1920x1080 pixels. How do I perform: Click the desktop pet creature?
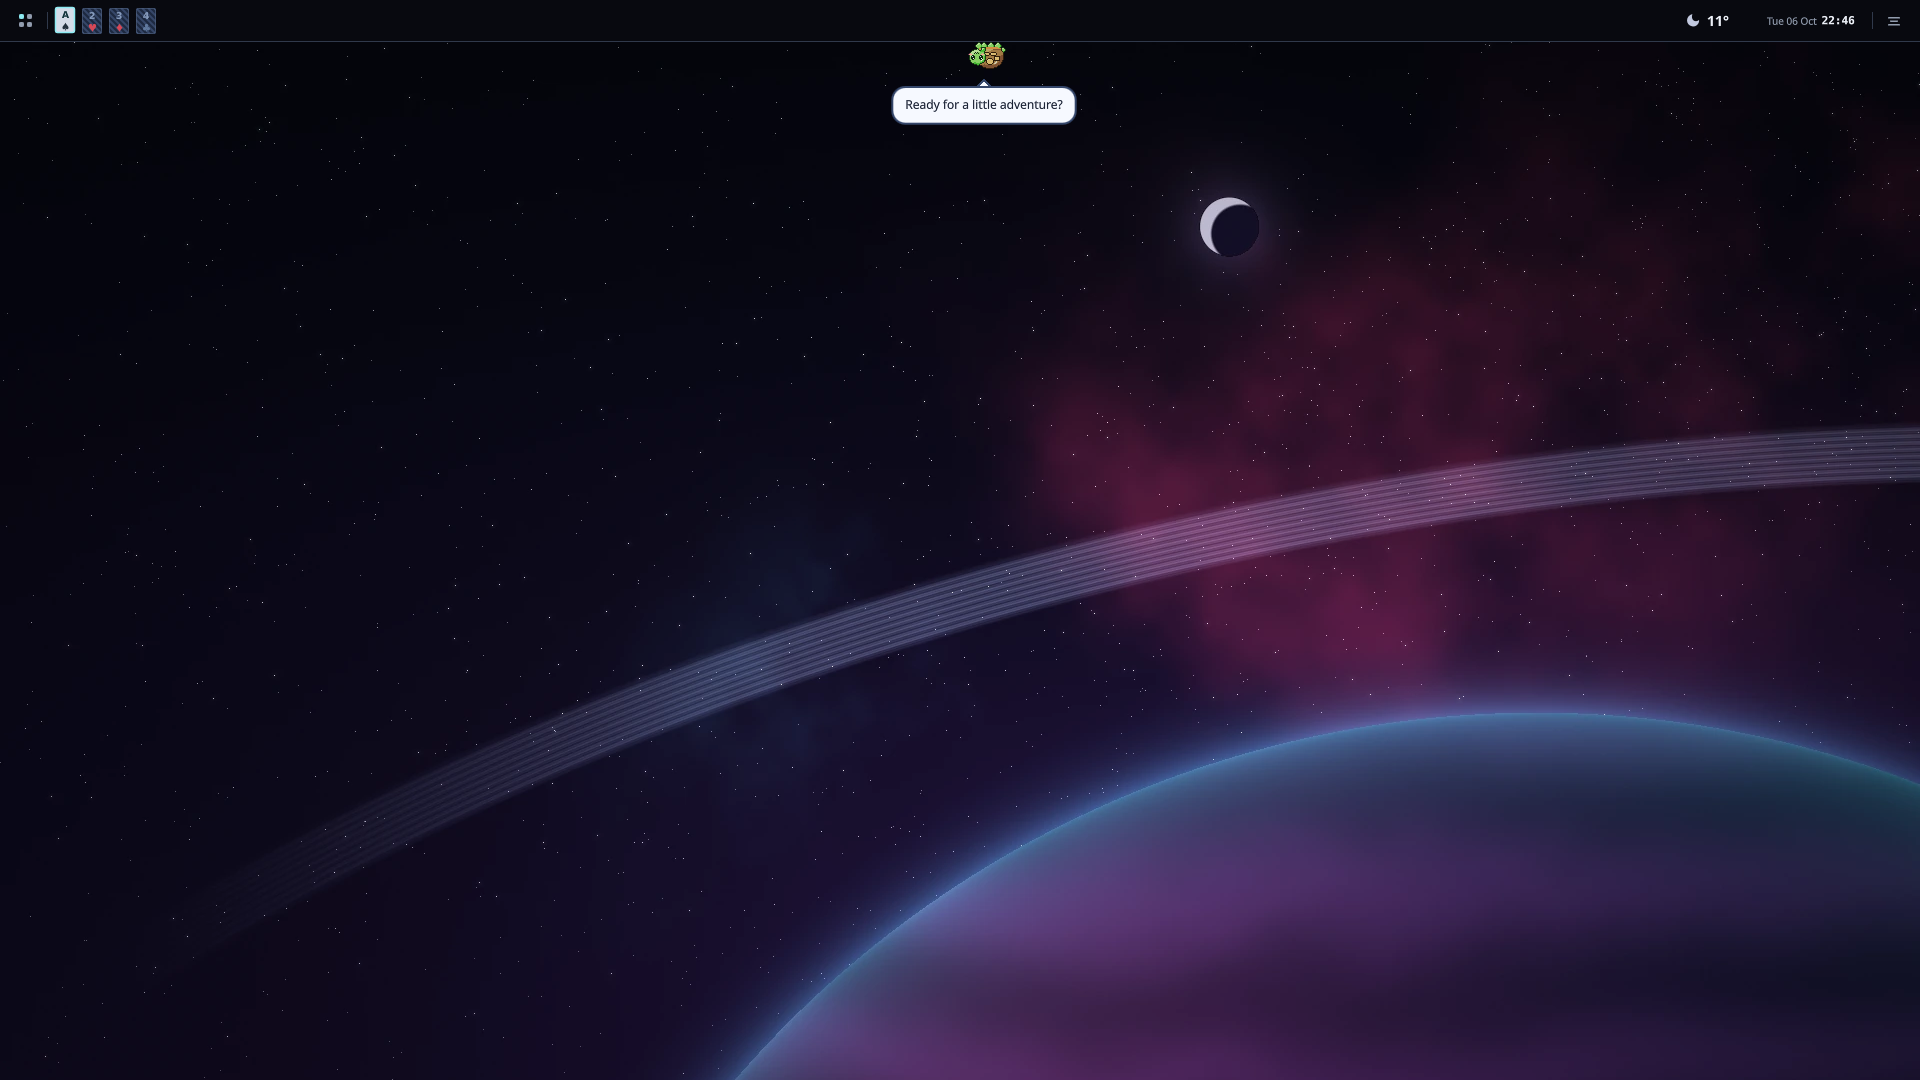(x=987, y=55)
